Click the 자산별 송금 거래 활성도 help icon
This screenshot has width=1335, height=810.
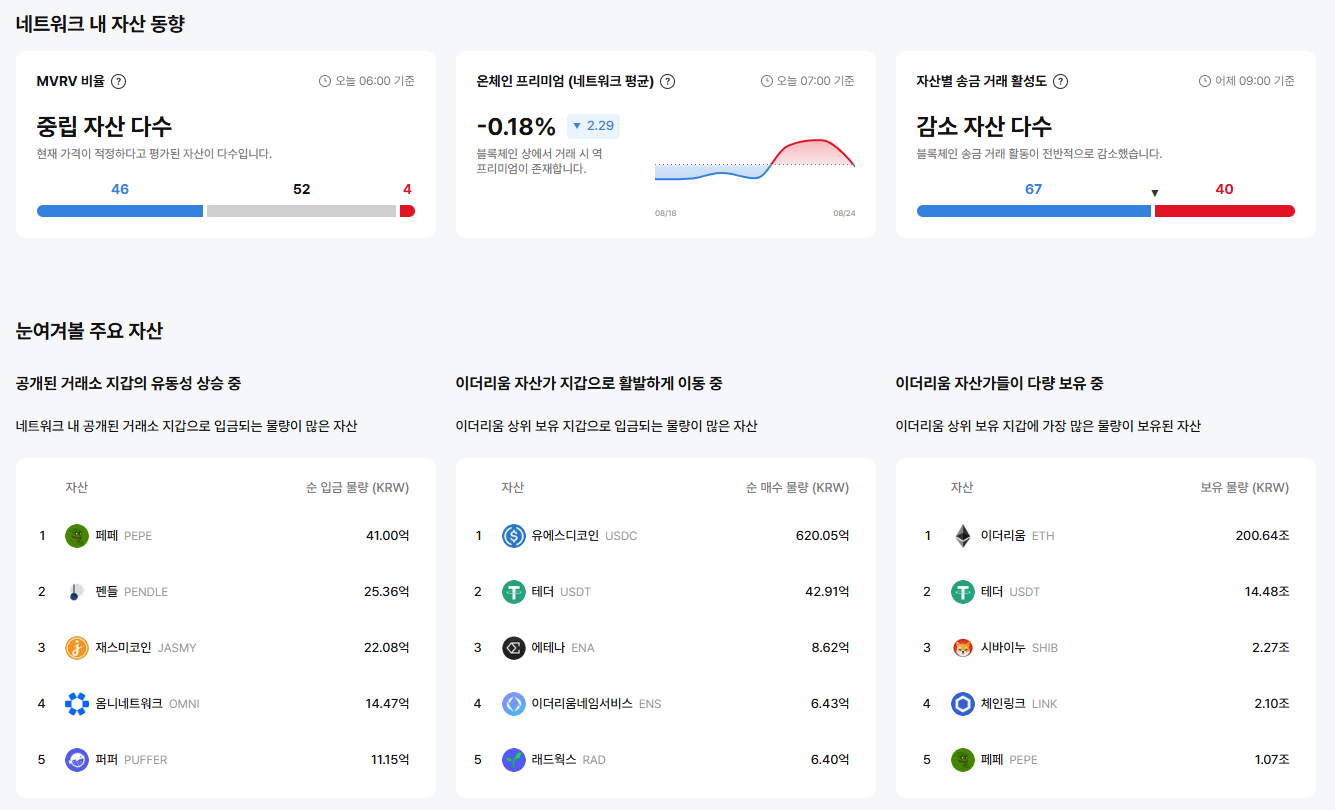click(x=1061, y=81)
